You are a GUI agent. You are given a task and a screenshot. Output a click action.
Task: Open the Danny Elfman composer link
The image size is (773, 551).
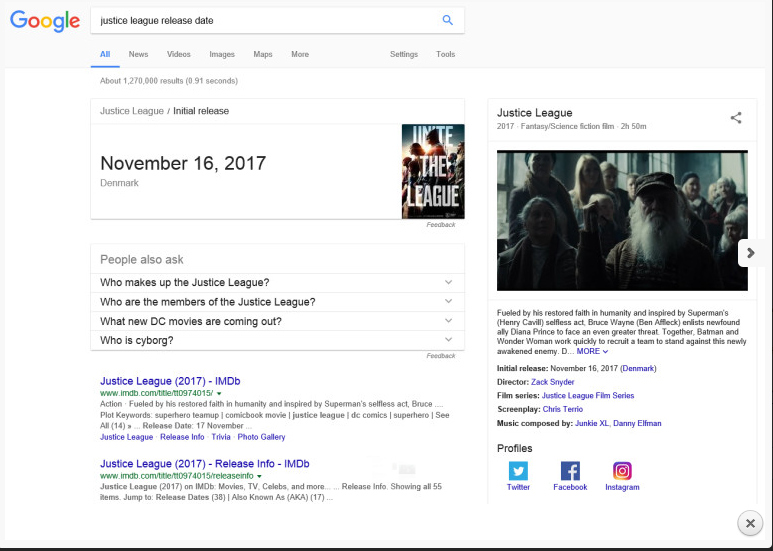click(x=637, y=423)
